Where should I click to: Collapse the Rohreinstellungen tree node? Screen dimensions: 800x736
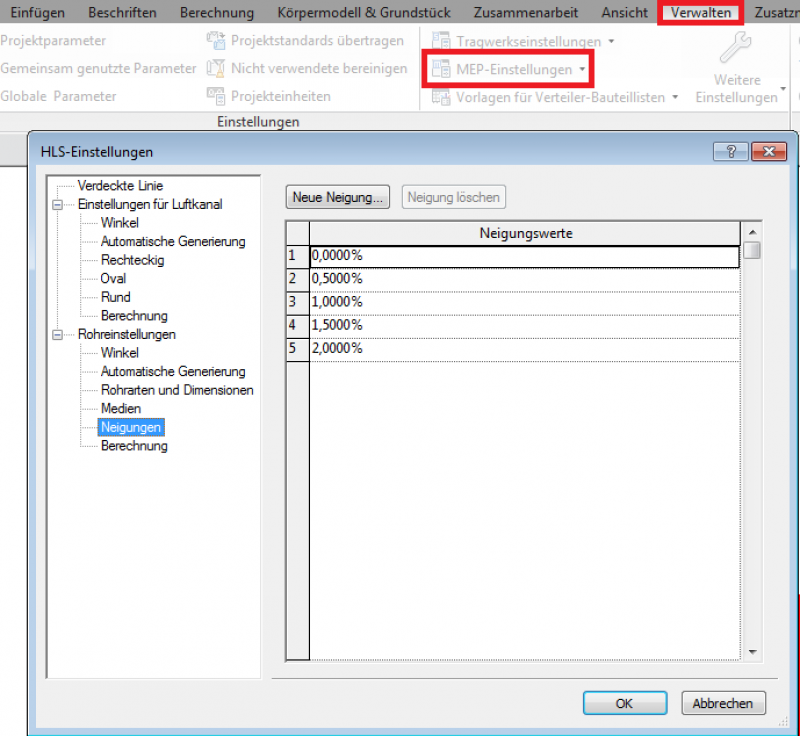click(x=58, y=335)
